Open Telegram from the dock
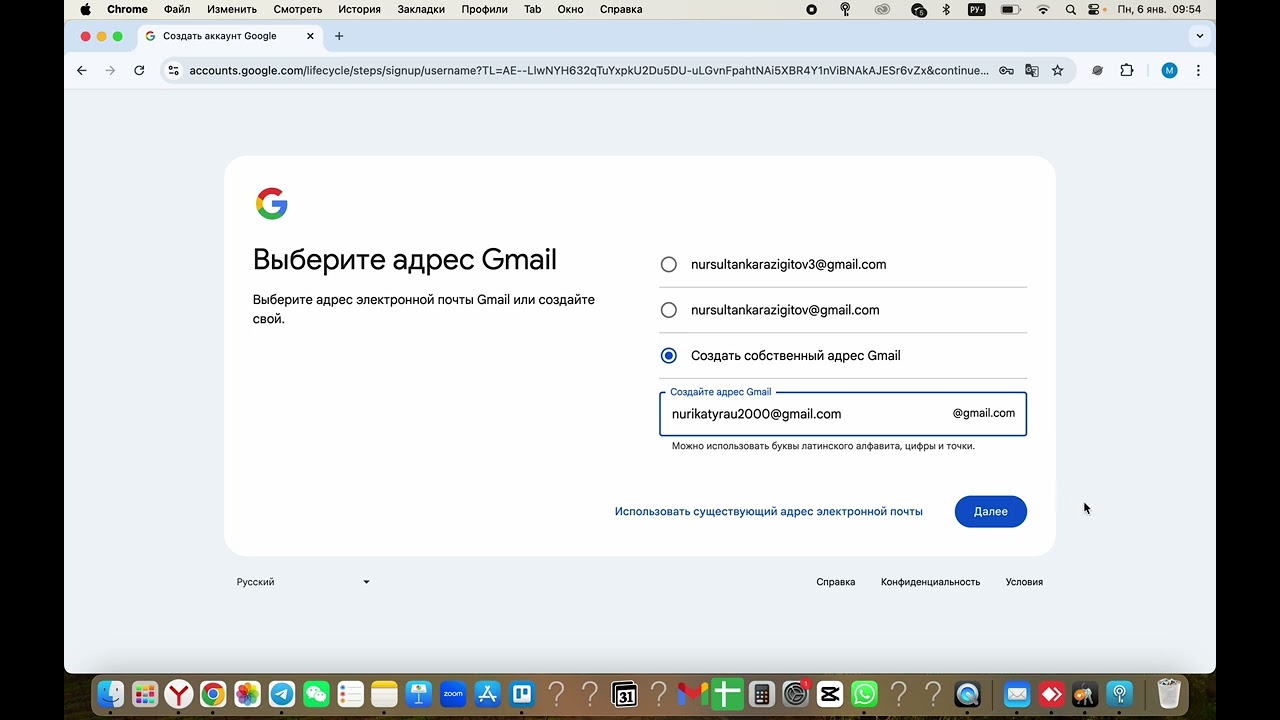The width and height of the screenshot is (1280, 720). click(x=282, y=693)
